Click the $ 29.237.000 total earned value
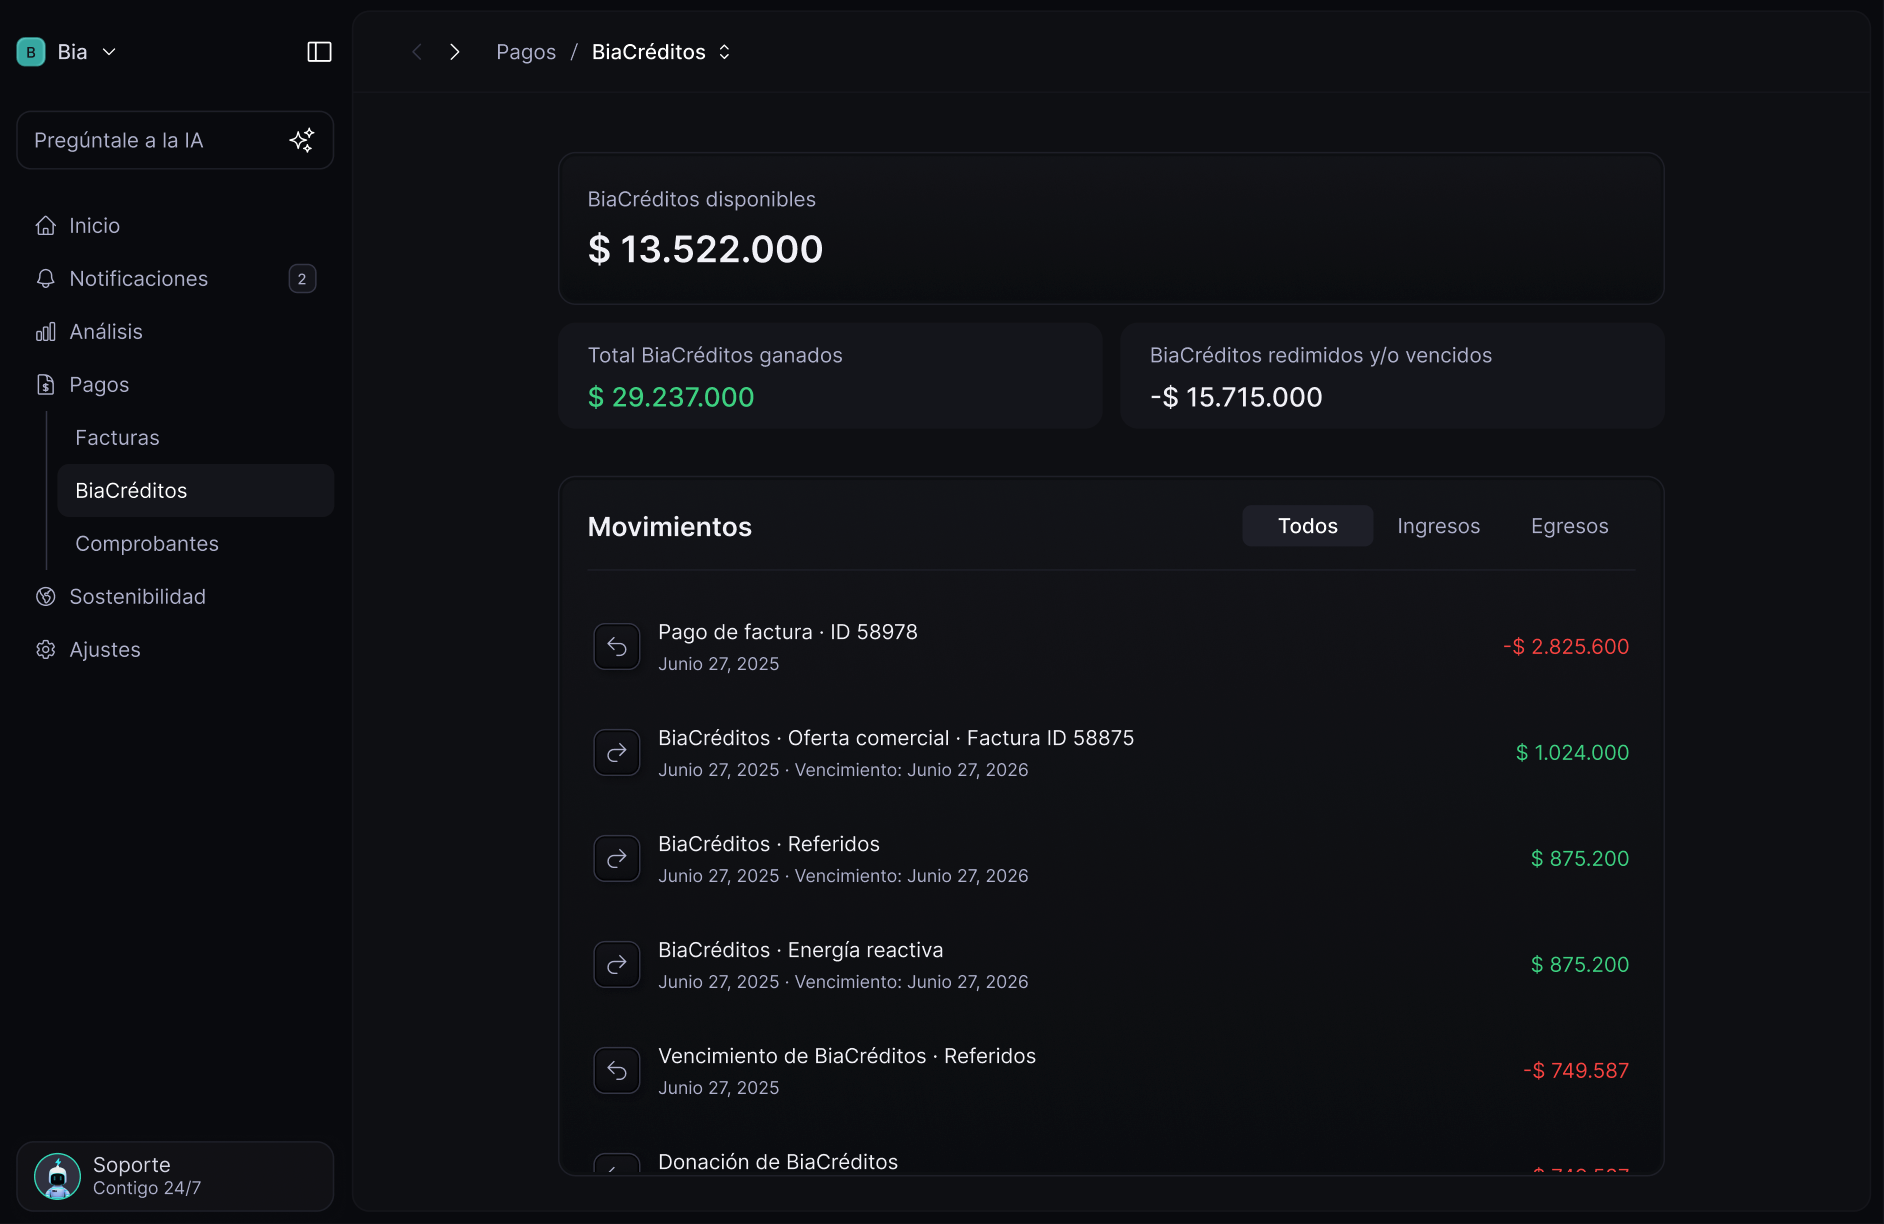 pyautogui.click(x=671, y=398)
